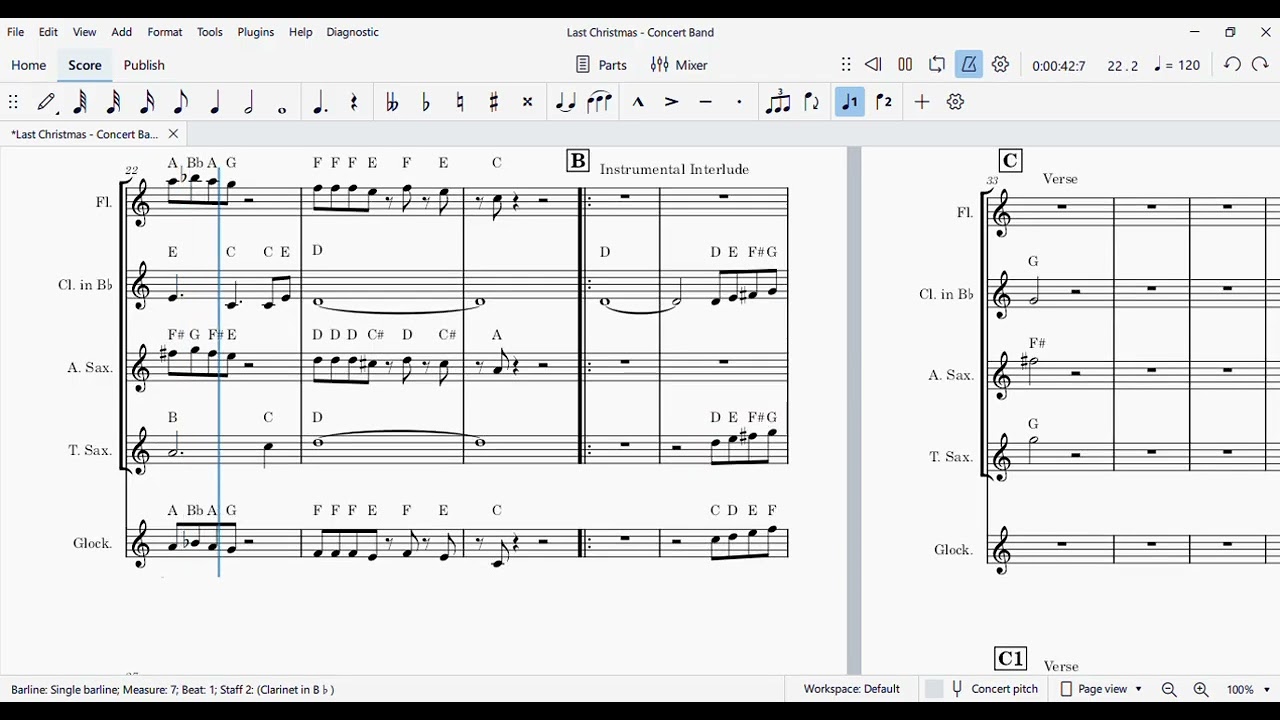Redo the last undone action

1260,65
